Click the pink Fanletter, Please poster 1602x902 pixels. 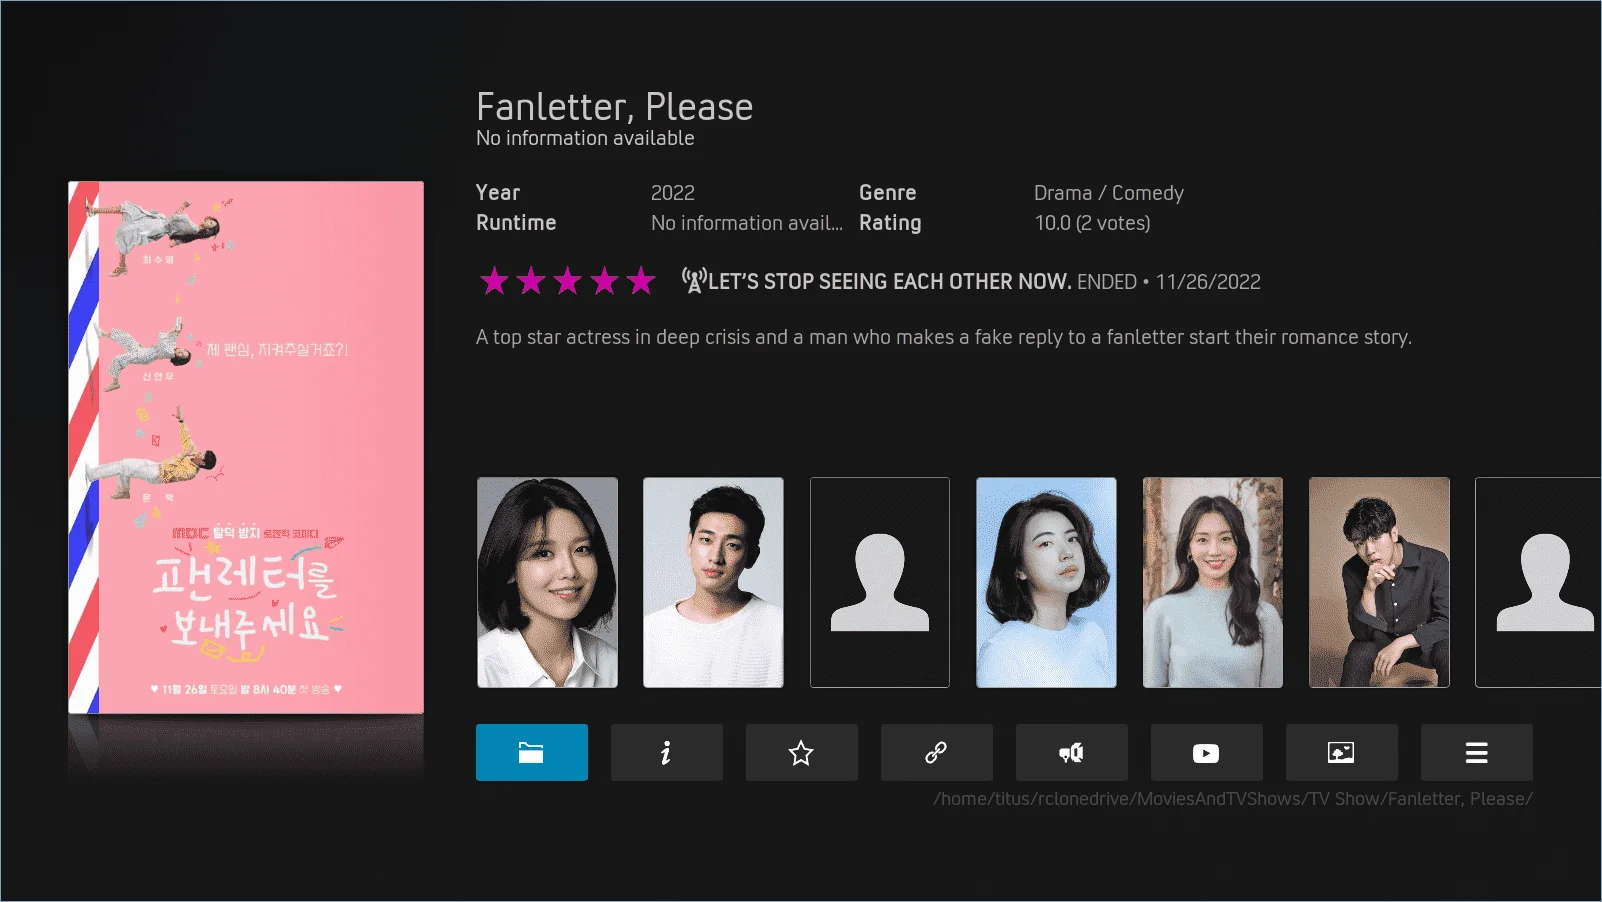coord(246,447)
